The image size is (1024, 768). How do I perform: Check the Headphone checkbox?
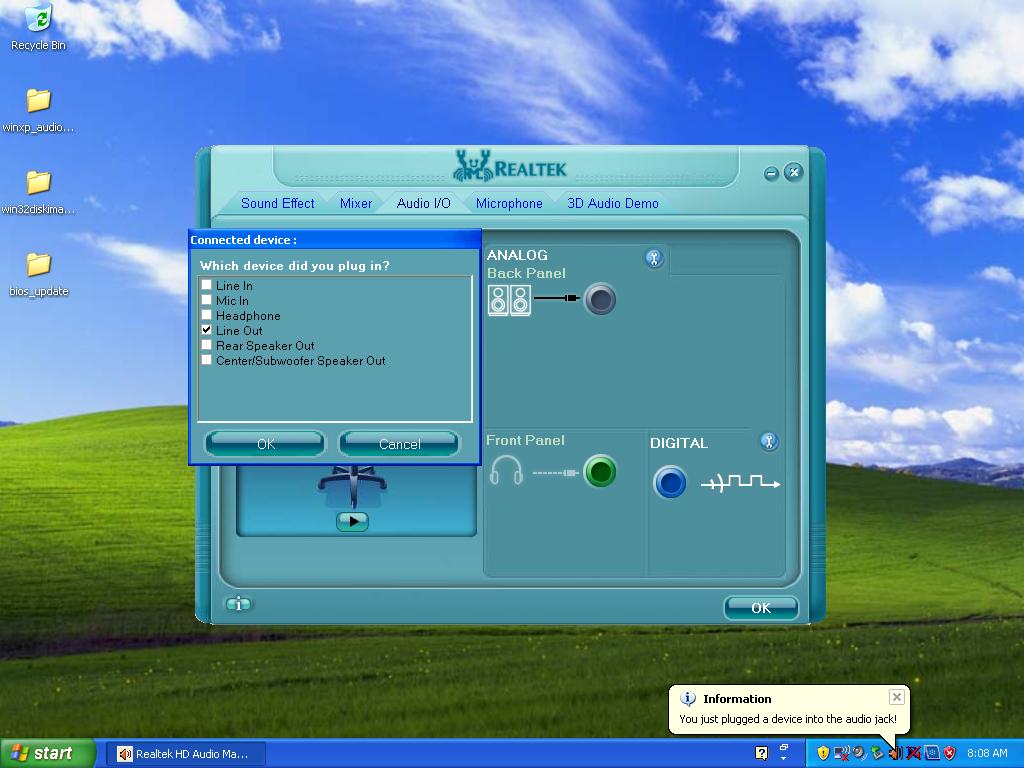206,315
